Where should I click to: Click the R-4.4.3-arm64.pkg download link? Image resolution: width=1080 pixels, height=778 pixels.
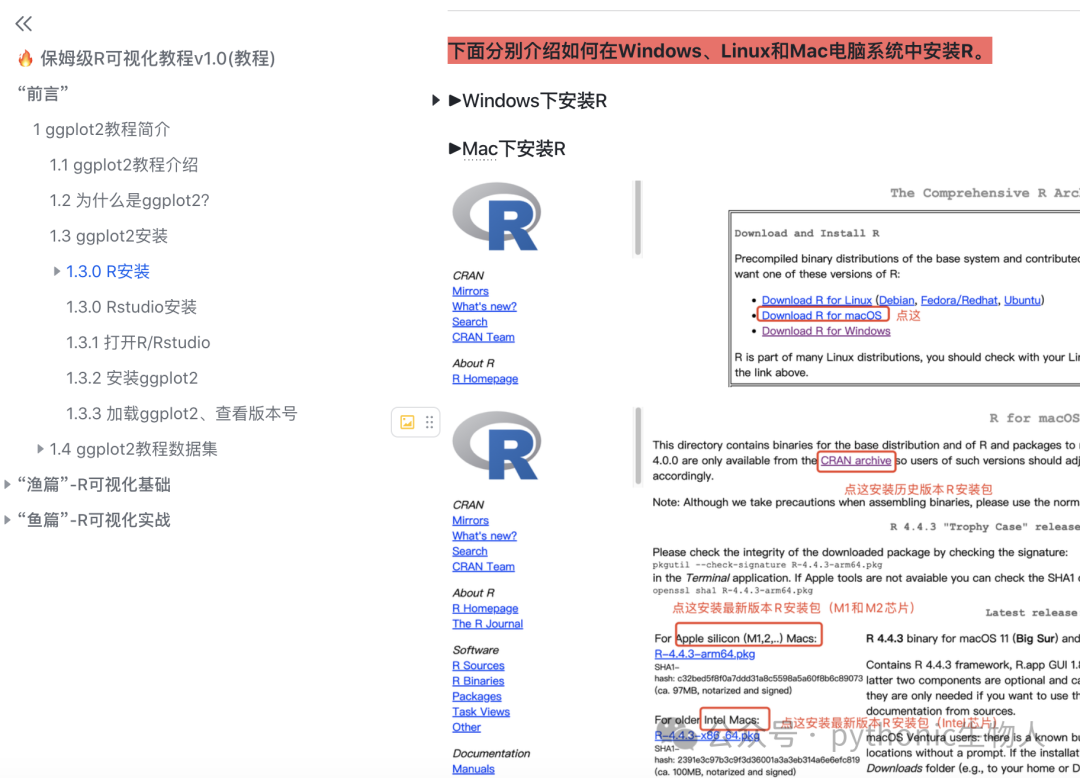705,654
